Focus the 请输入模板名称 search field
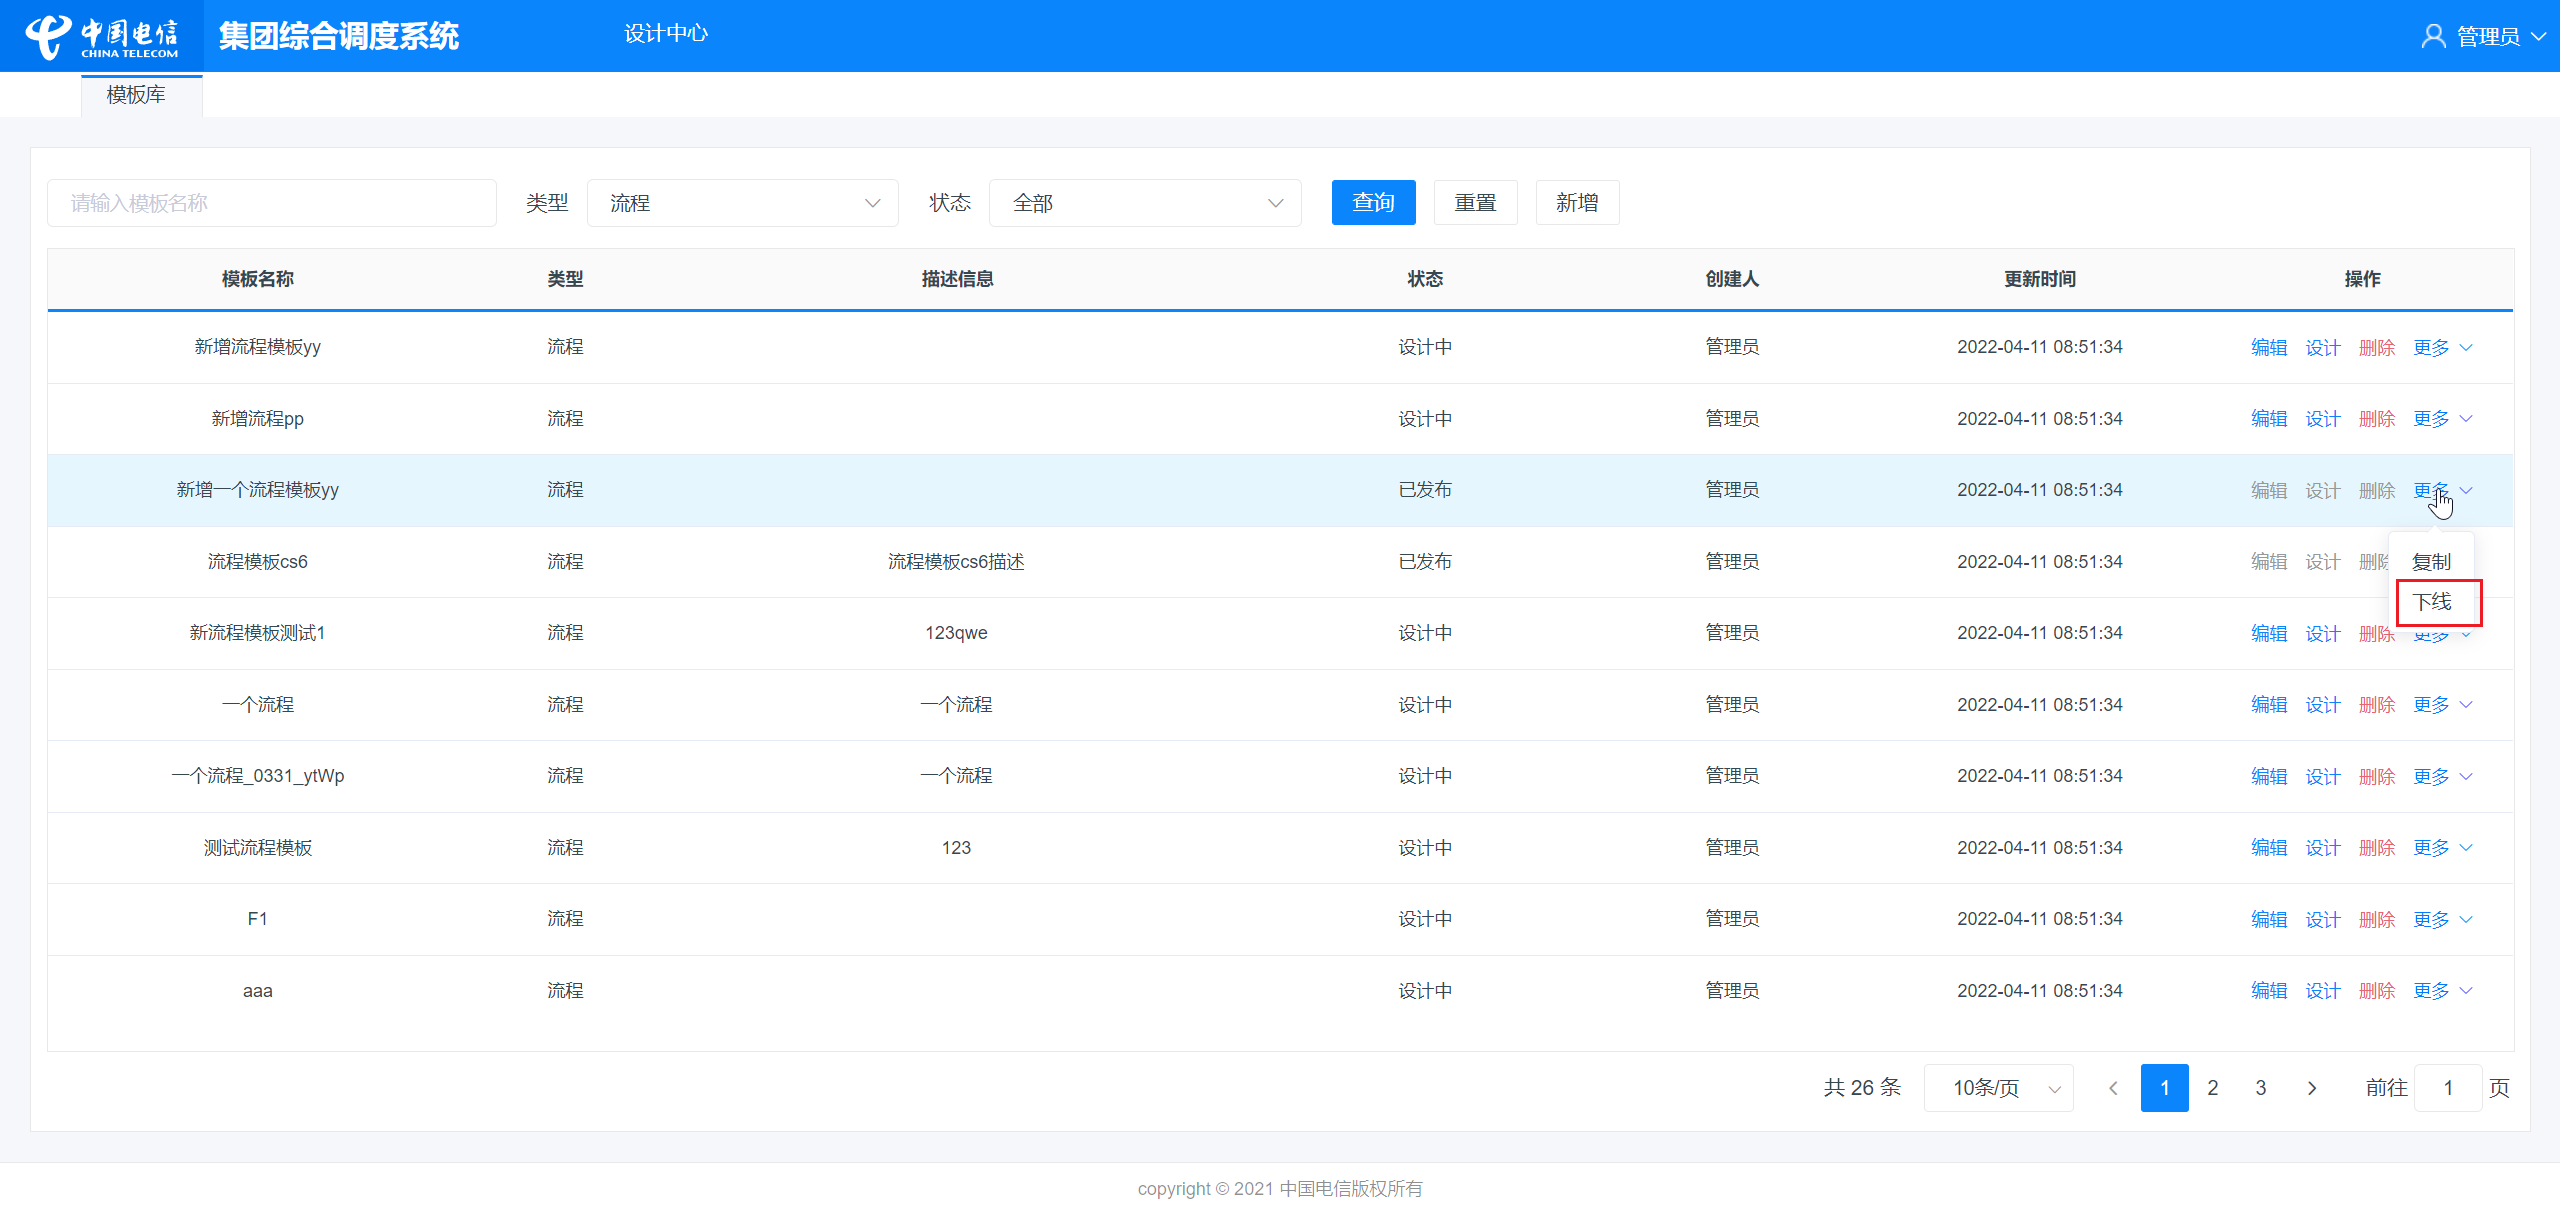The image size is (2560, 1211). (272, 203)
